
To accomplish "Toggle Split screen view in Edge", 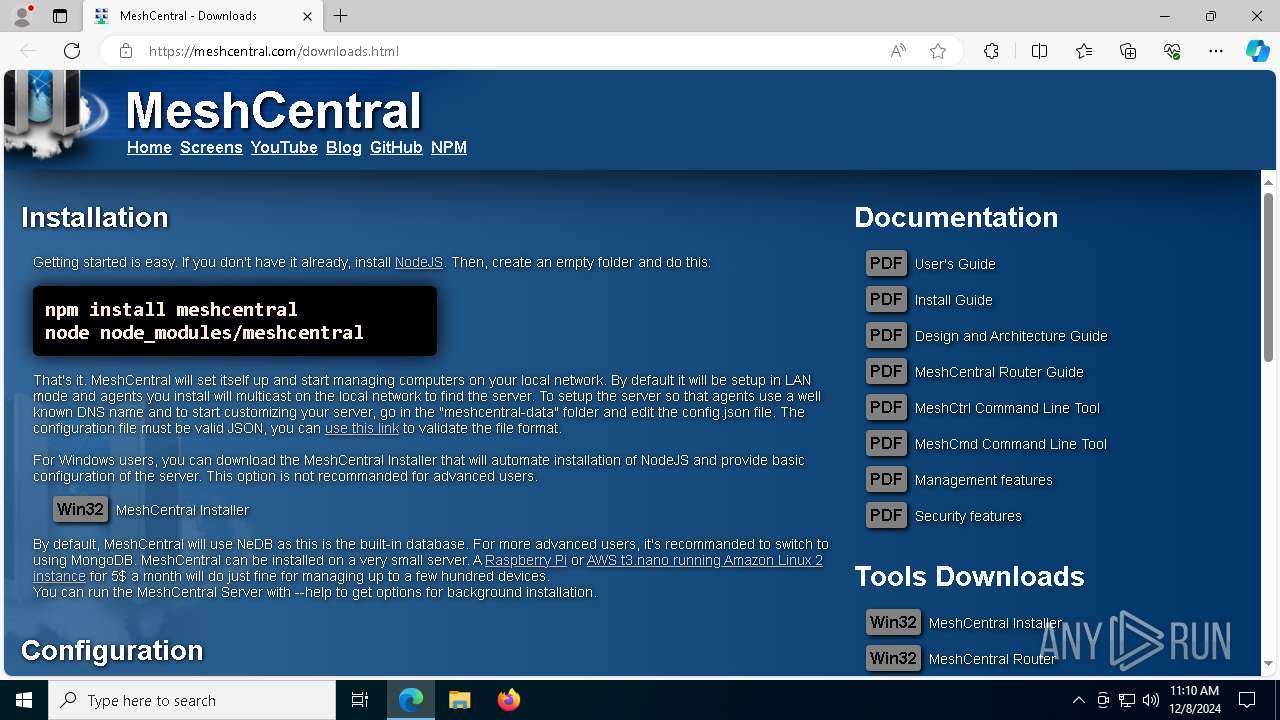I will [x=1039, y=51].
